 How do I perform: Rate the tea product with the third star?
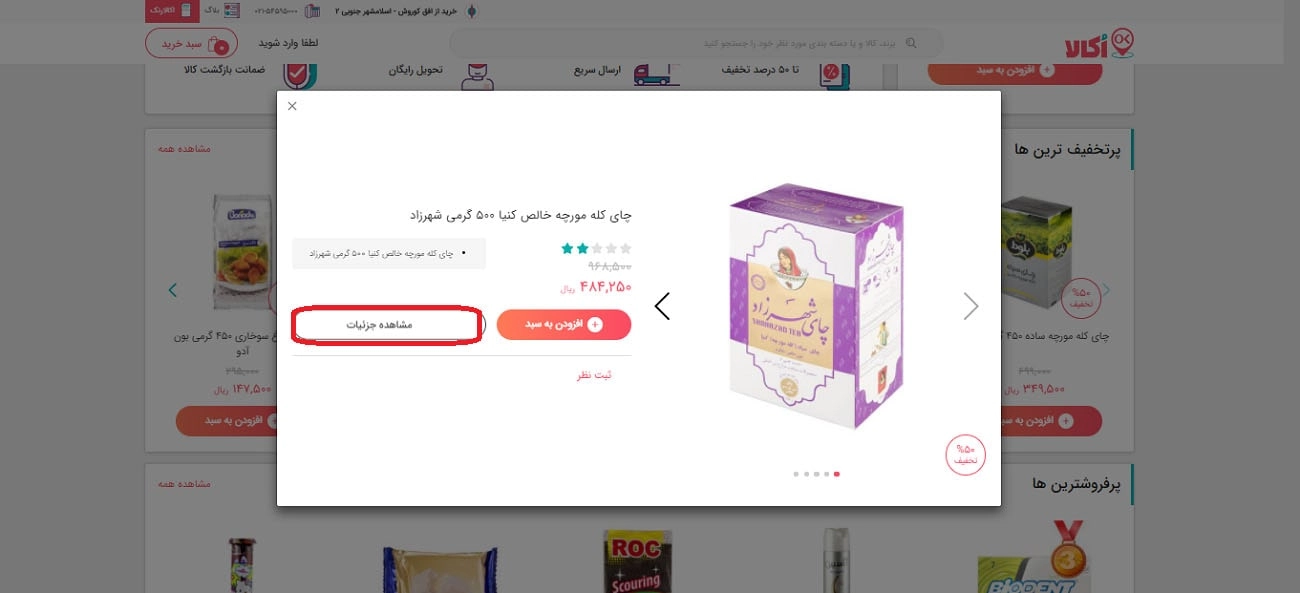tap(596, 249)
